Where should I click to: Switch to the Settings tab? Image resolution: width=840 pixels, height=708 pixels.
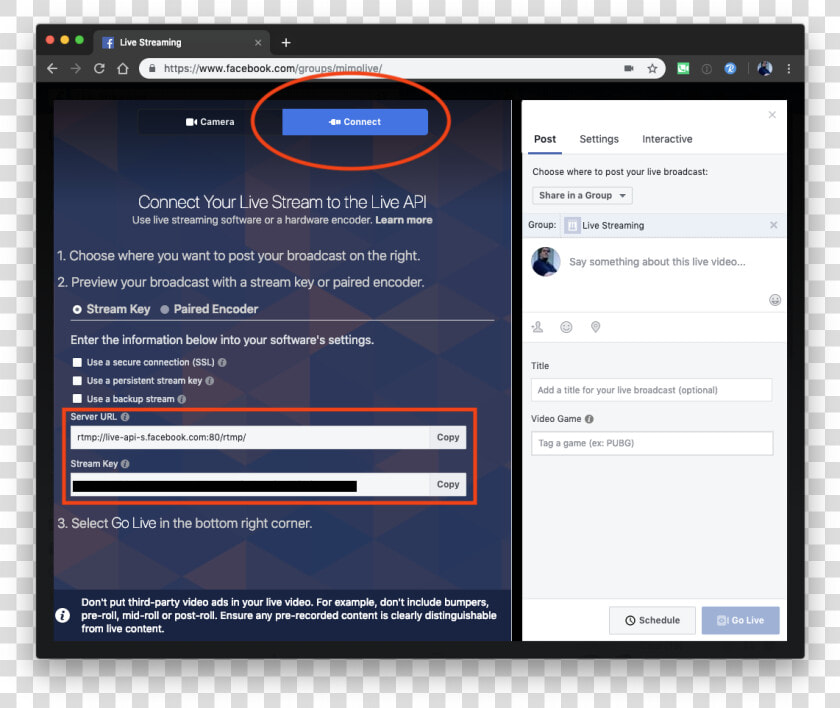pyautogui.click(x=599, y=139)
